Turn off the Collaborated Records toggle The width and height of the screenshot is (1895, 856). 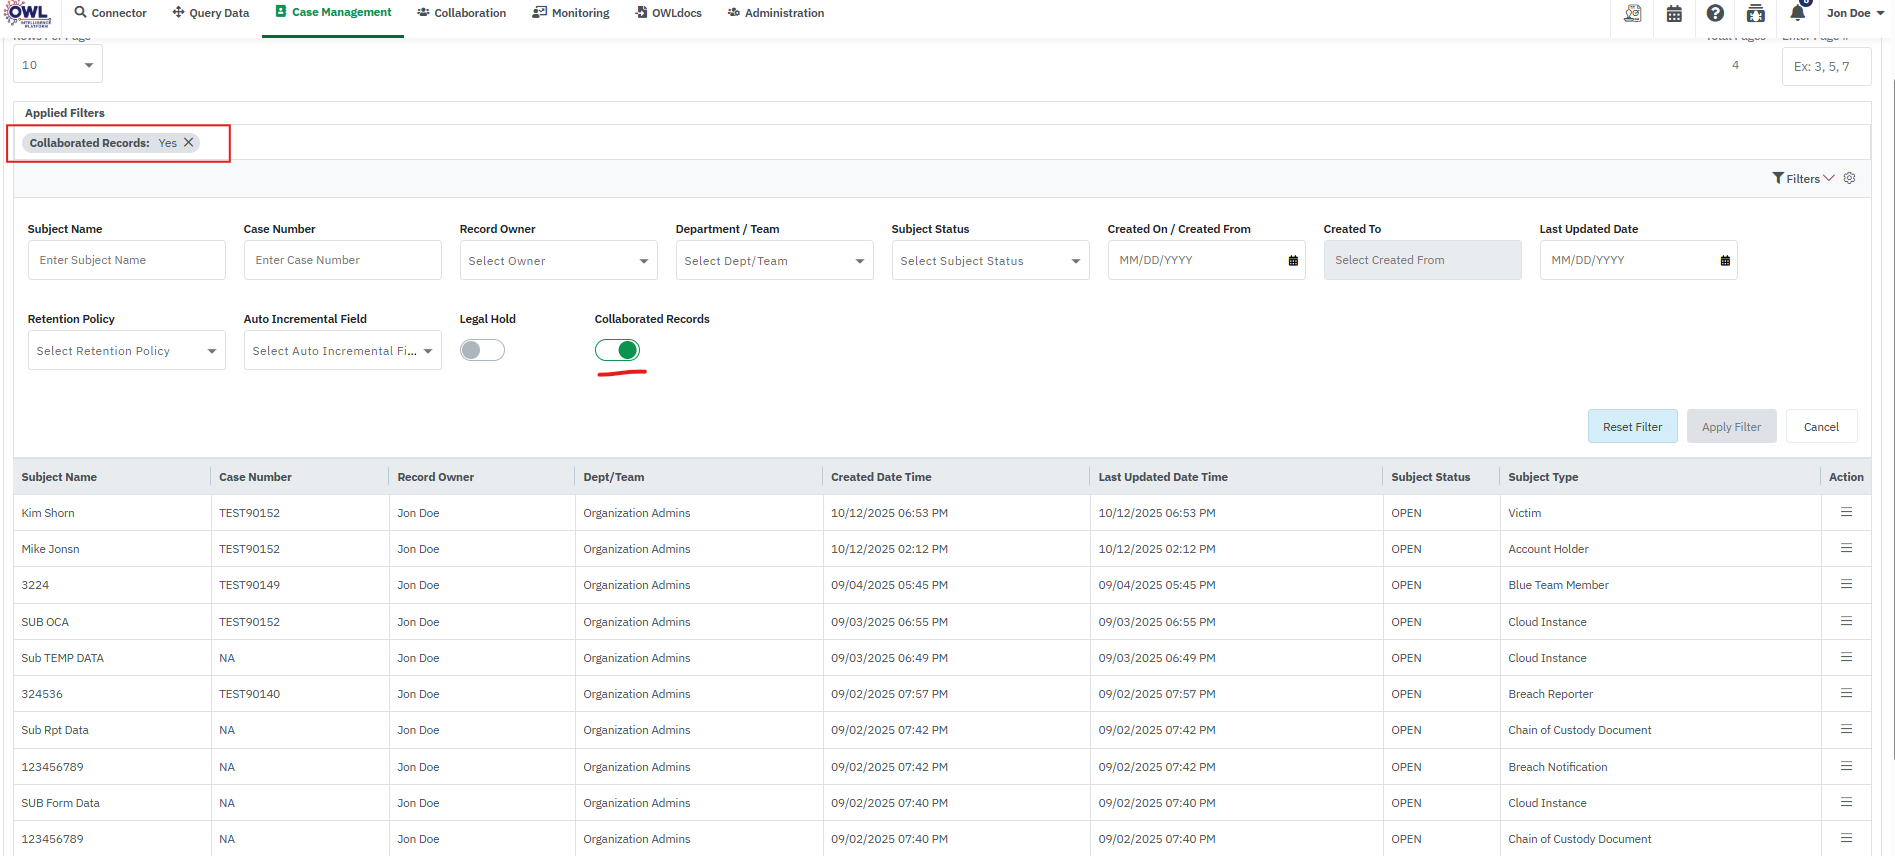pos(617,350)
